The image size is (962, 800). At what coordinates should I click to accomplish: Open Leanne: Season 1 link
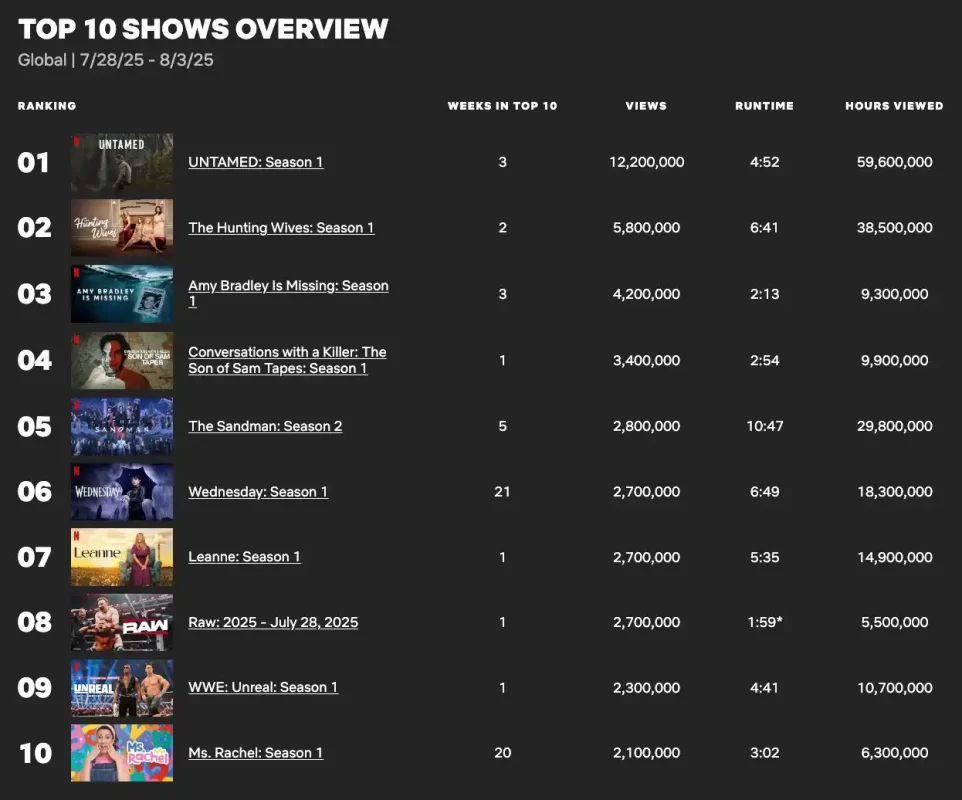244,556
